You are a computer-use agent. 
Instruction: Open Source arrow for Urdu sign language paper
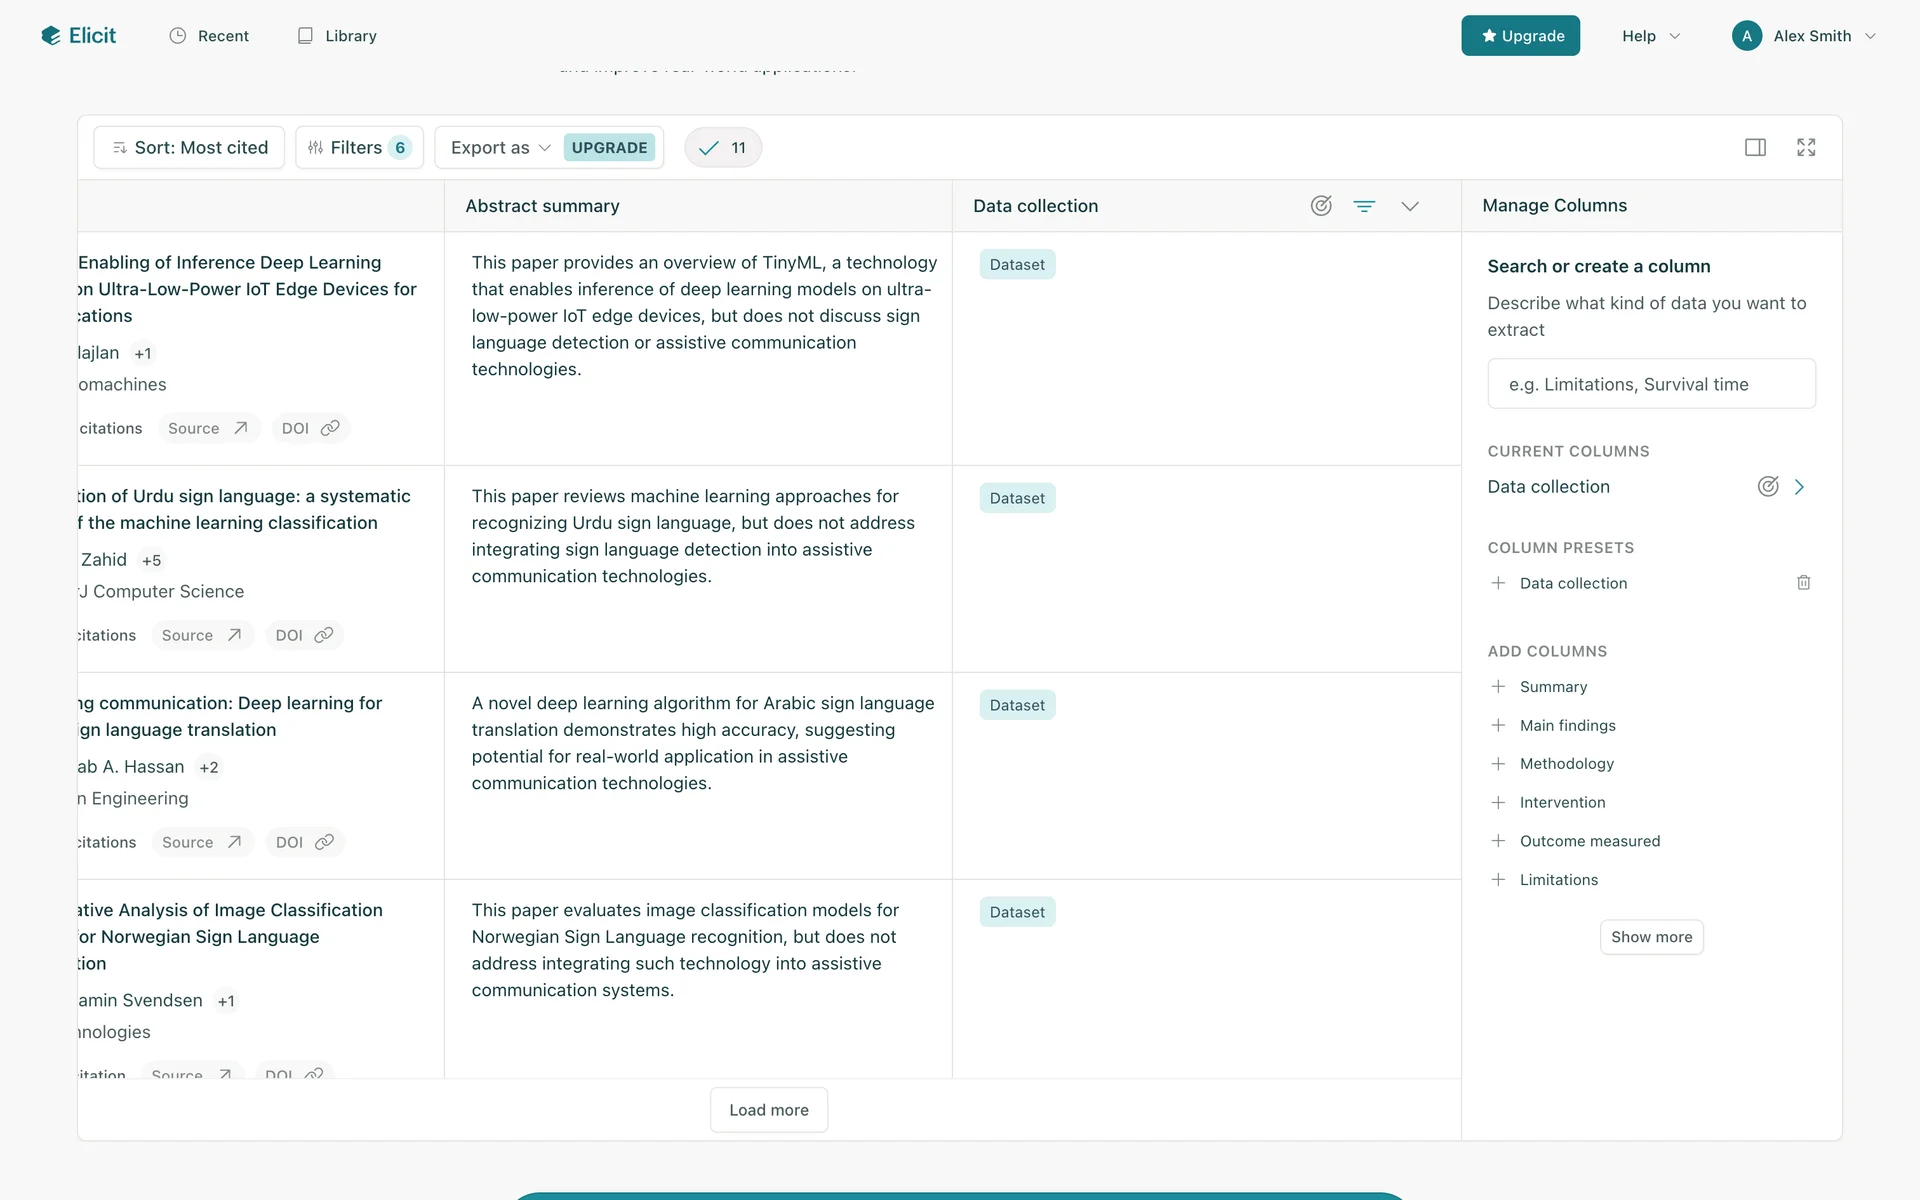click(x=234, y=635)
